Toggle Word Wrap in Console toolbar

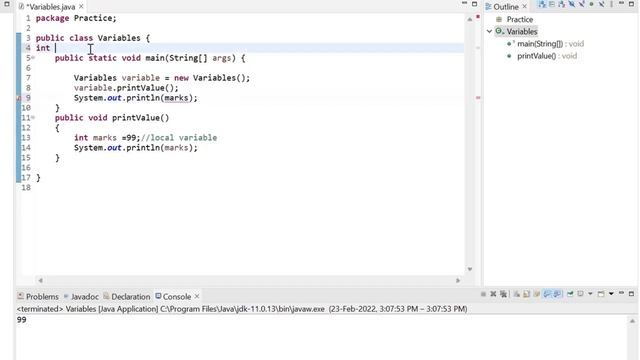pos(537,294)
